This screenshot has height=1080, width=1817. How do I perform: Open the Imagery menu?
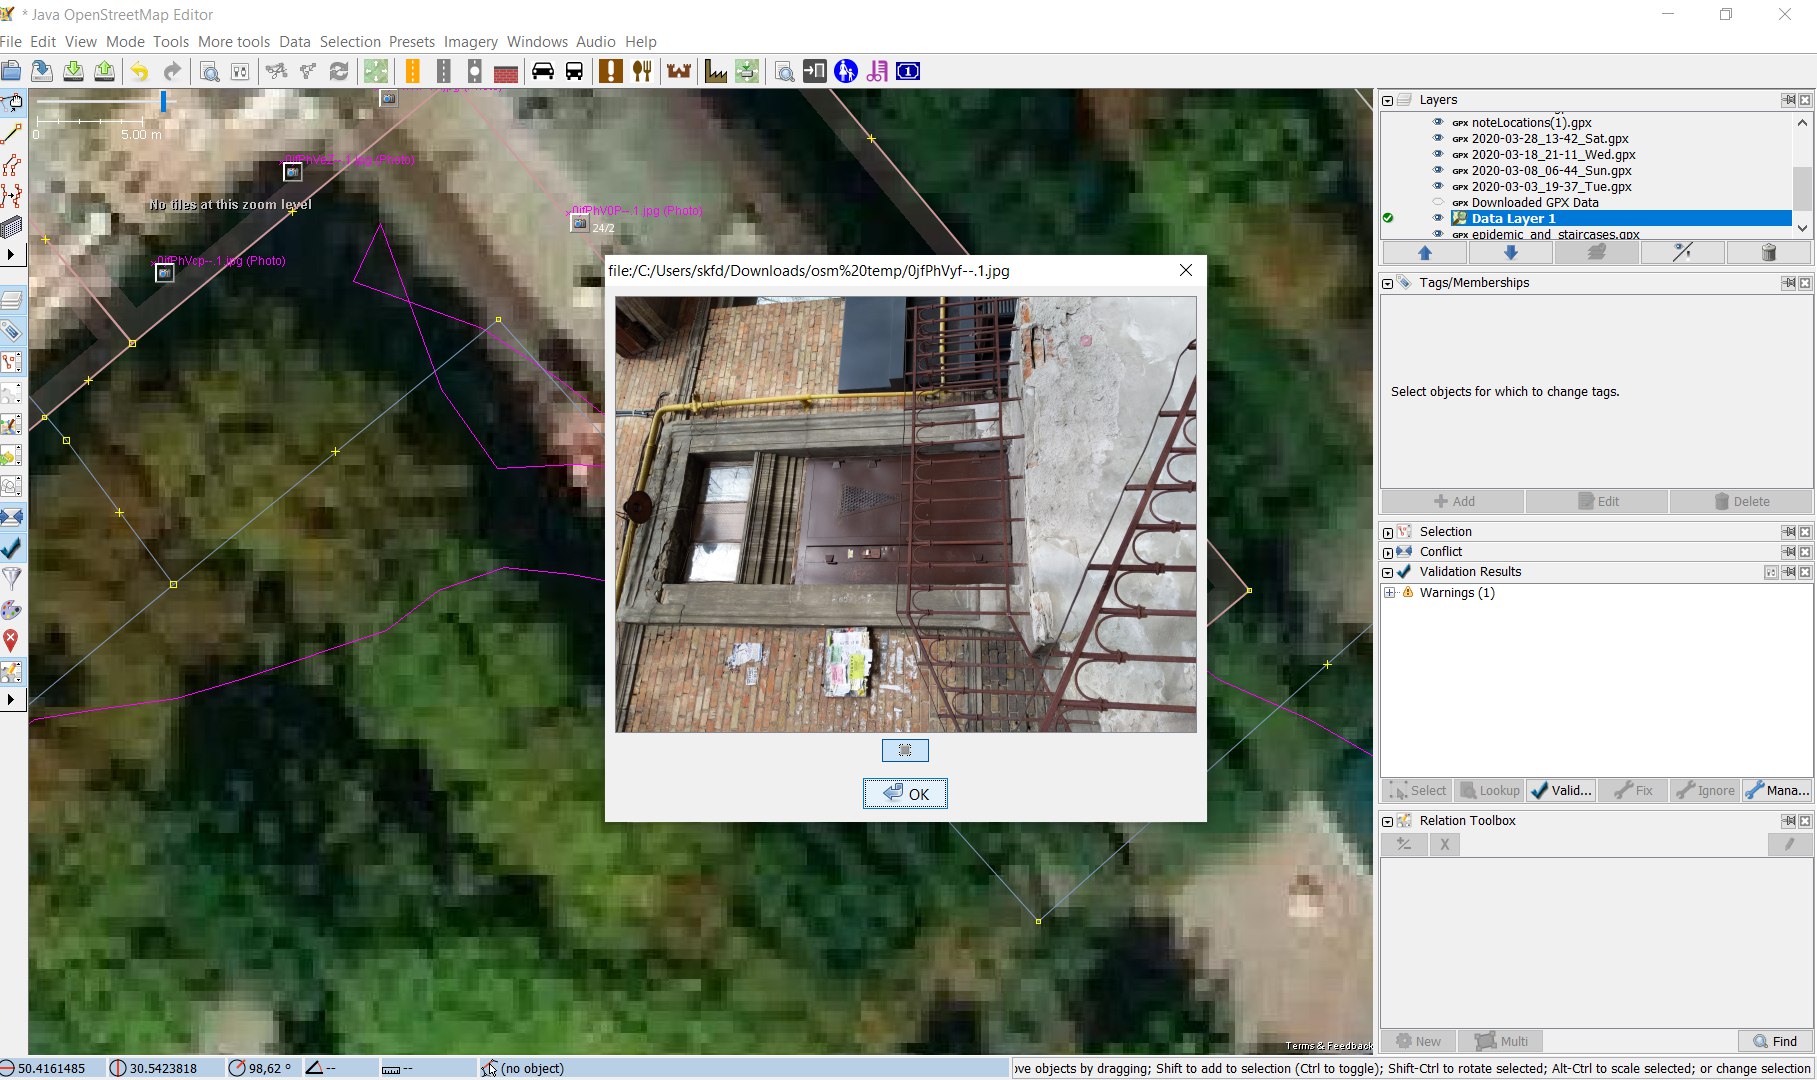471,41
